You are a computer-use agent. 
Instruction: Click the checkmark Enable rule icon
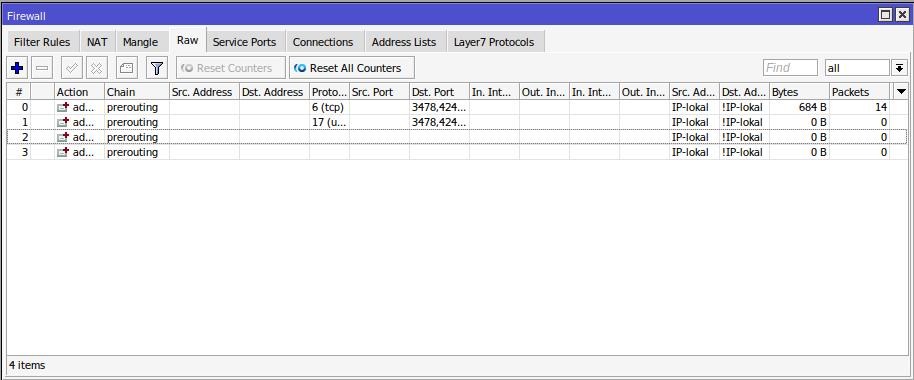click(72, 68)
